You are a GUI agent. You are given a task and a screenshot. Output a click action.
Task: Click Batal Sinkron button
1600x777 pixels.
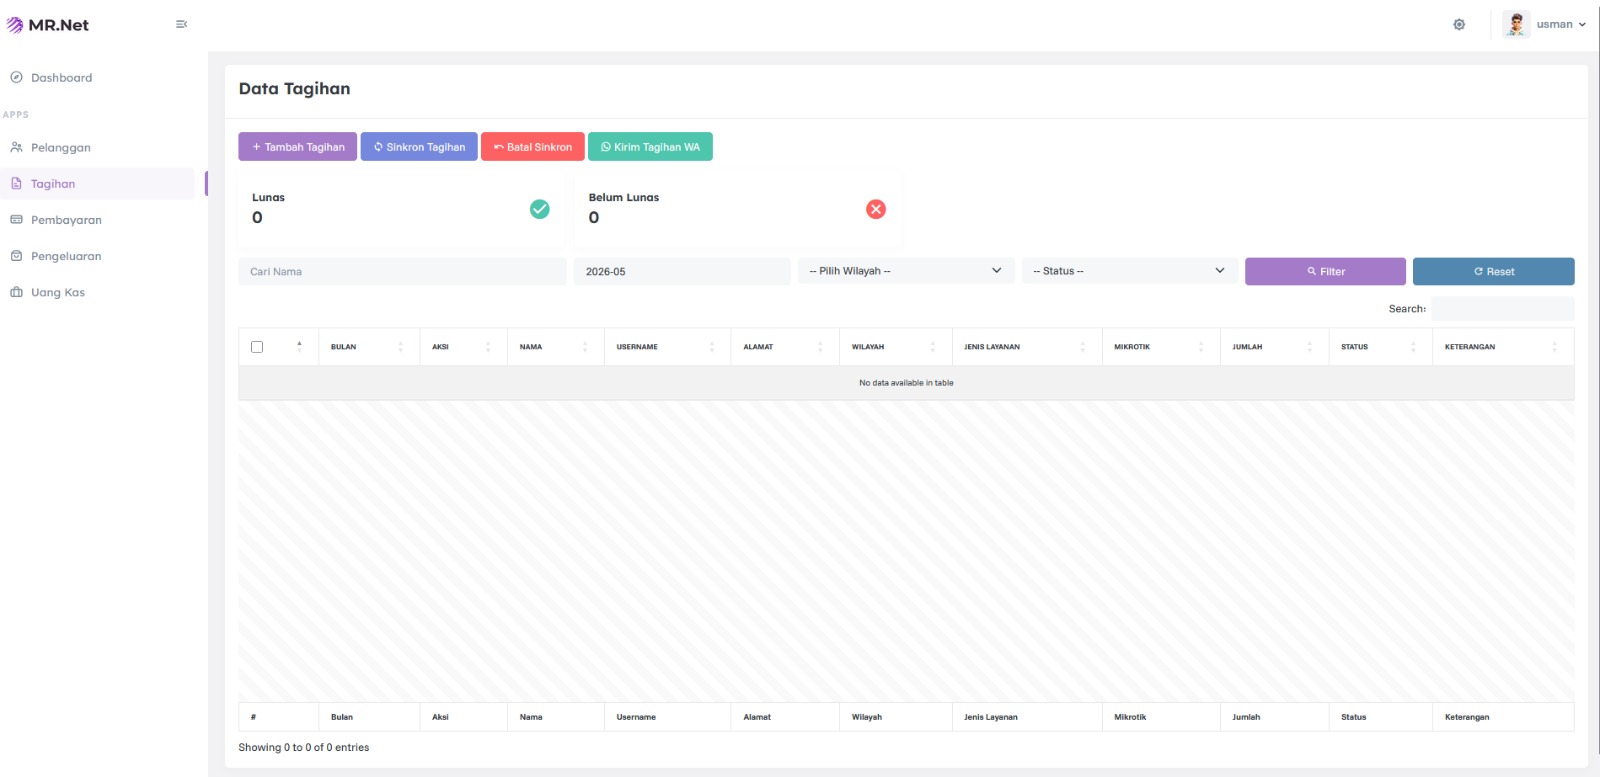533,147
